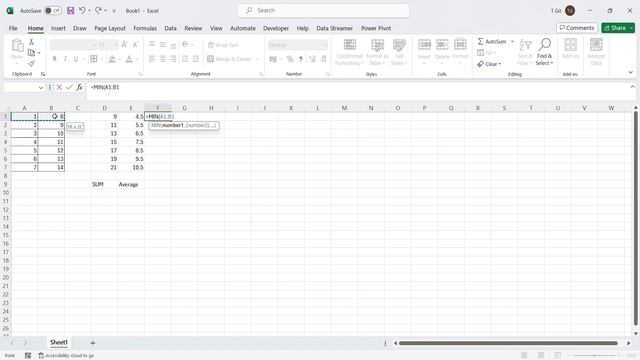Open the Comments pane button
The height and width of the screenshot is (360, 640).
coord(577,28)
